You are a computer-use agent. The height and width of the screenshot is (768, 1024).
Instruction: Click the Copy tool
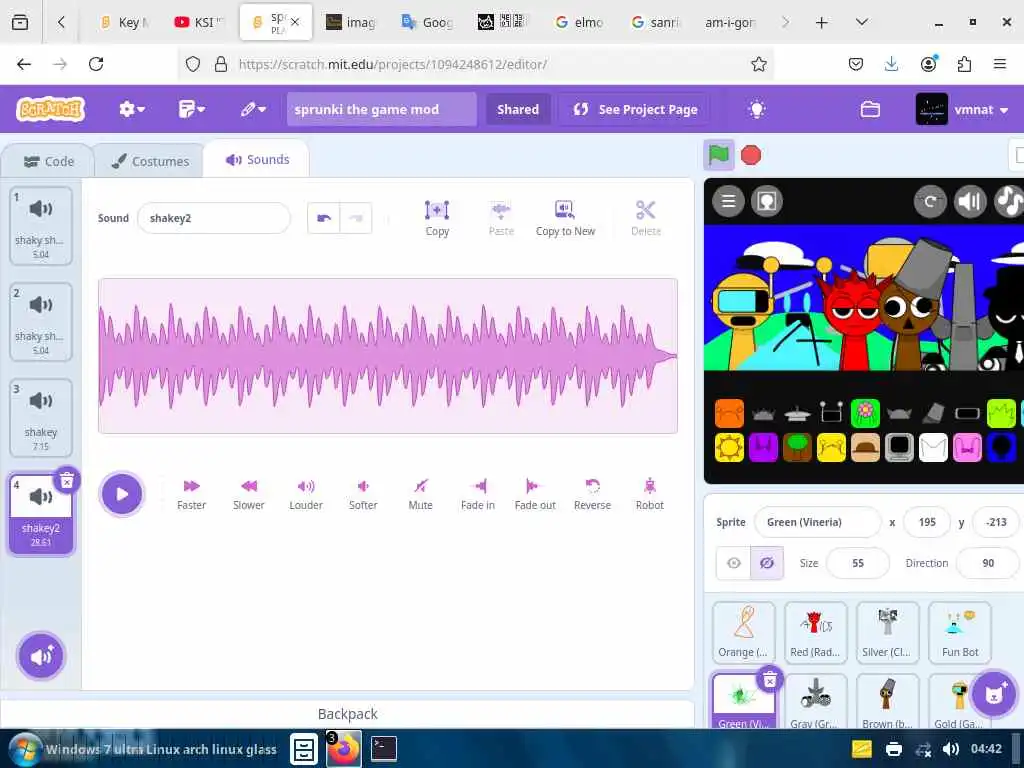click(437, 218)
